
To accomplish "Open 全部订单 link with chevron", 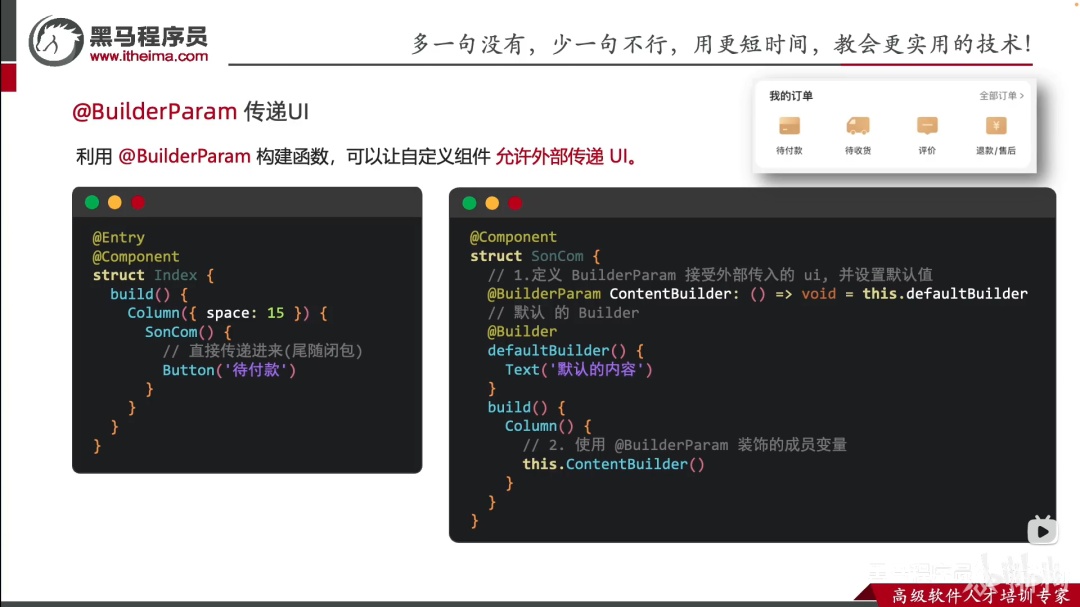I will pyautogui.click(x=1001, y=96).
